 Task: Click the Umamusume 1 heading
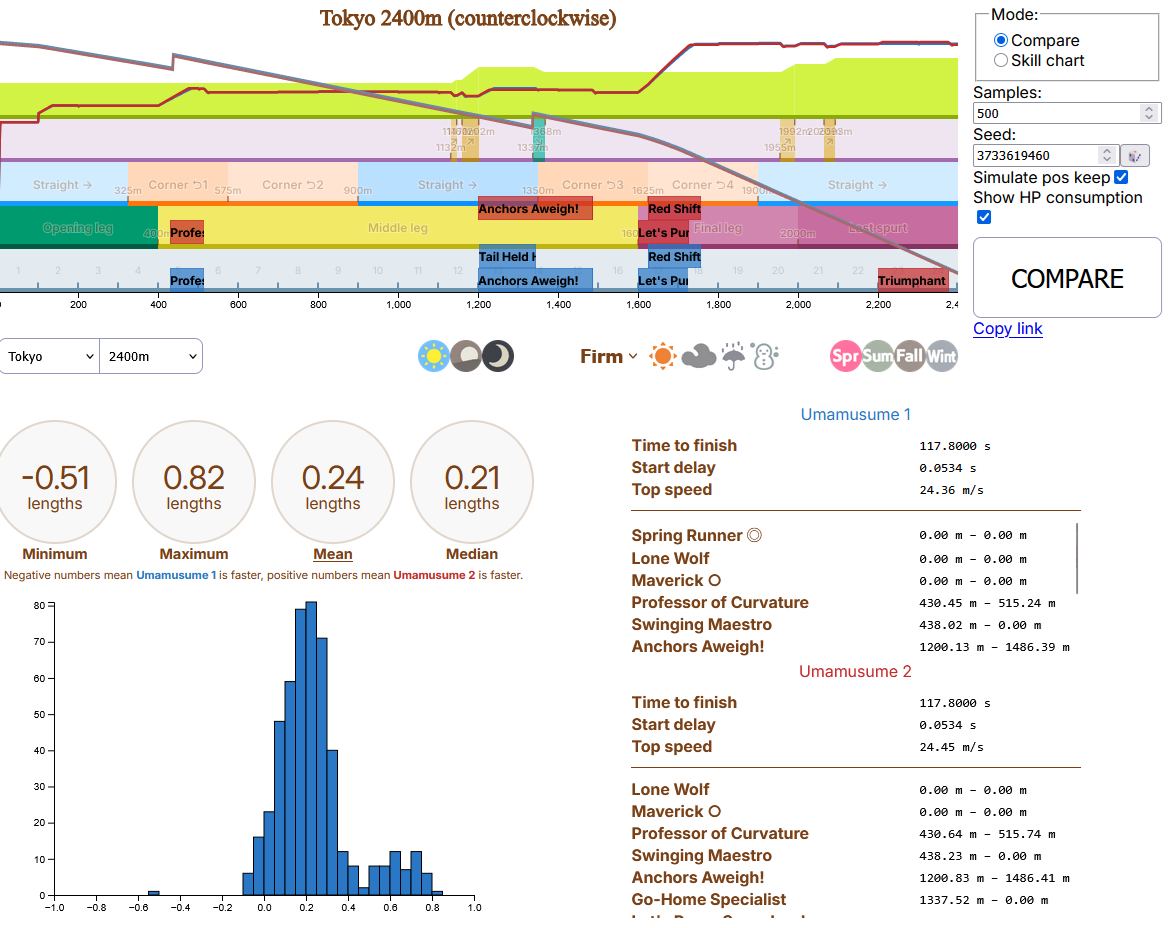(x=855, y=414)
